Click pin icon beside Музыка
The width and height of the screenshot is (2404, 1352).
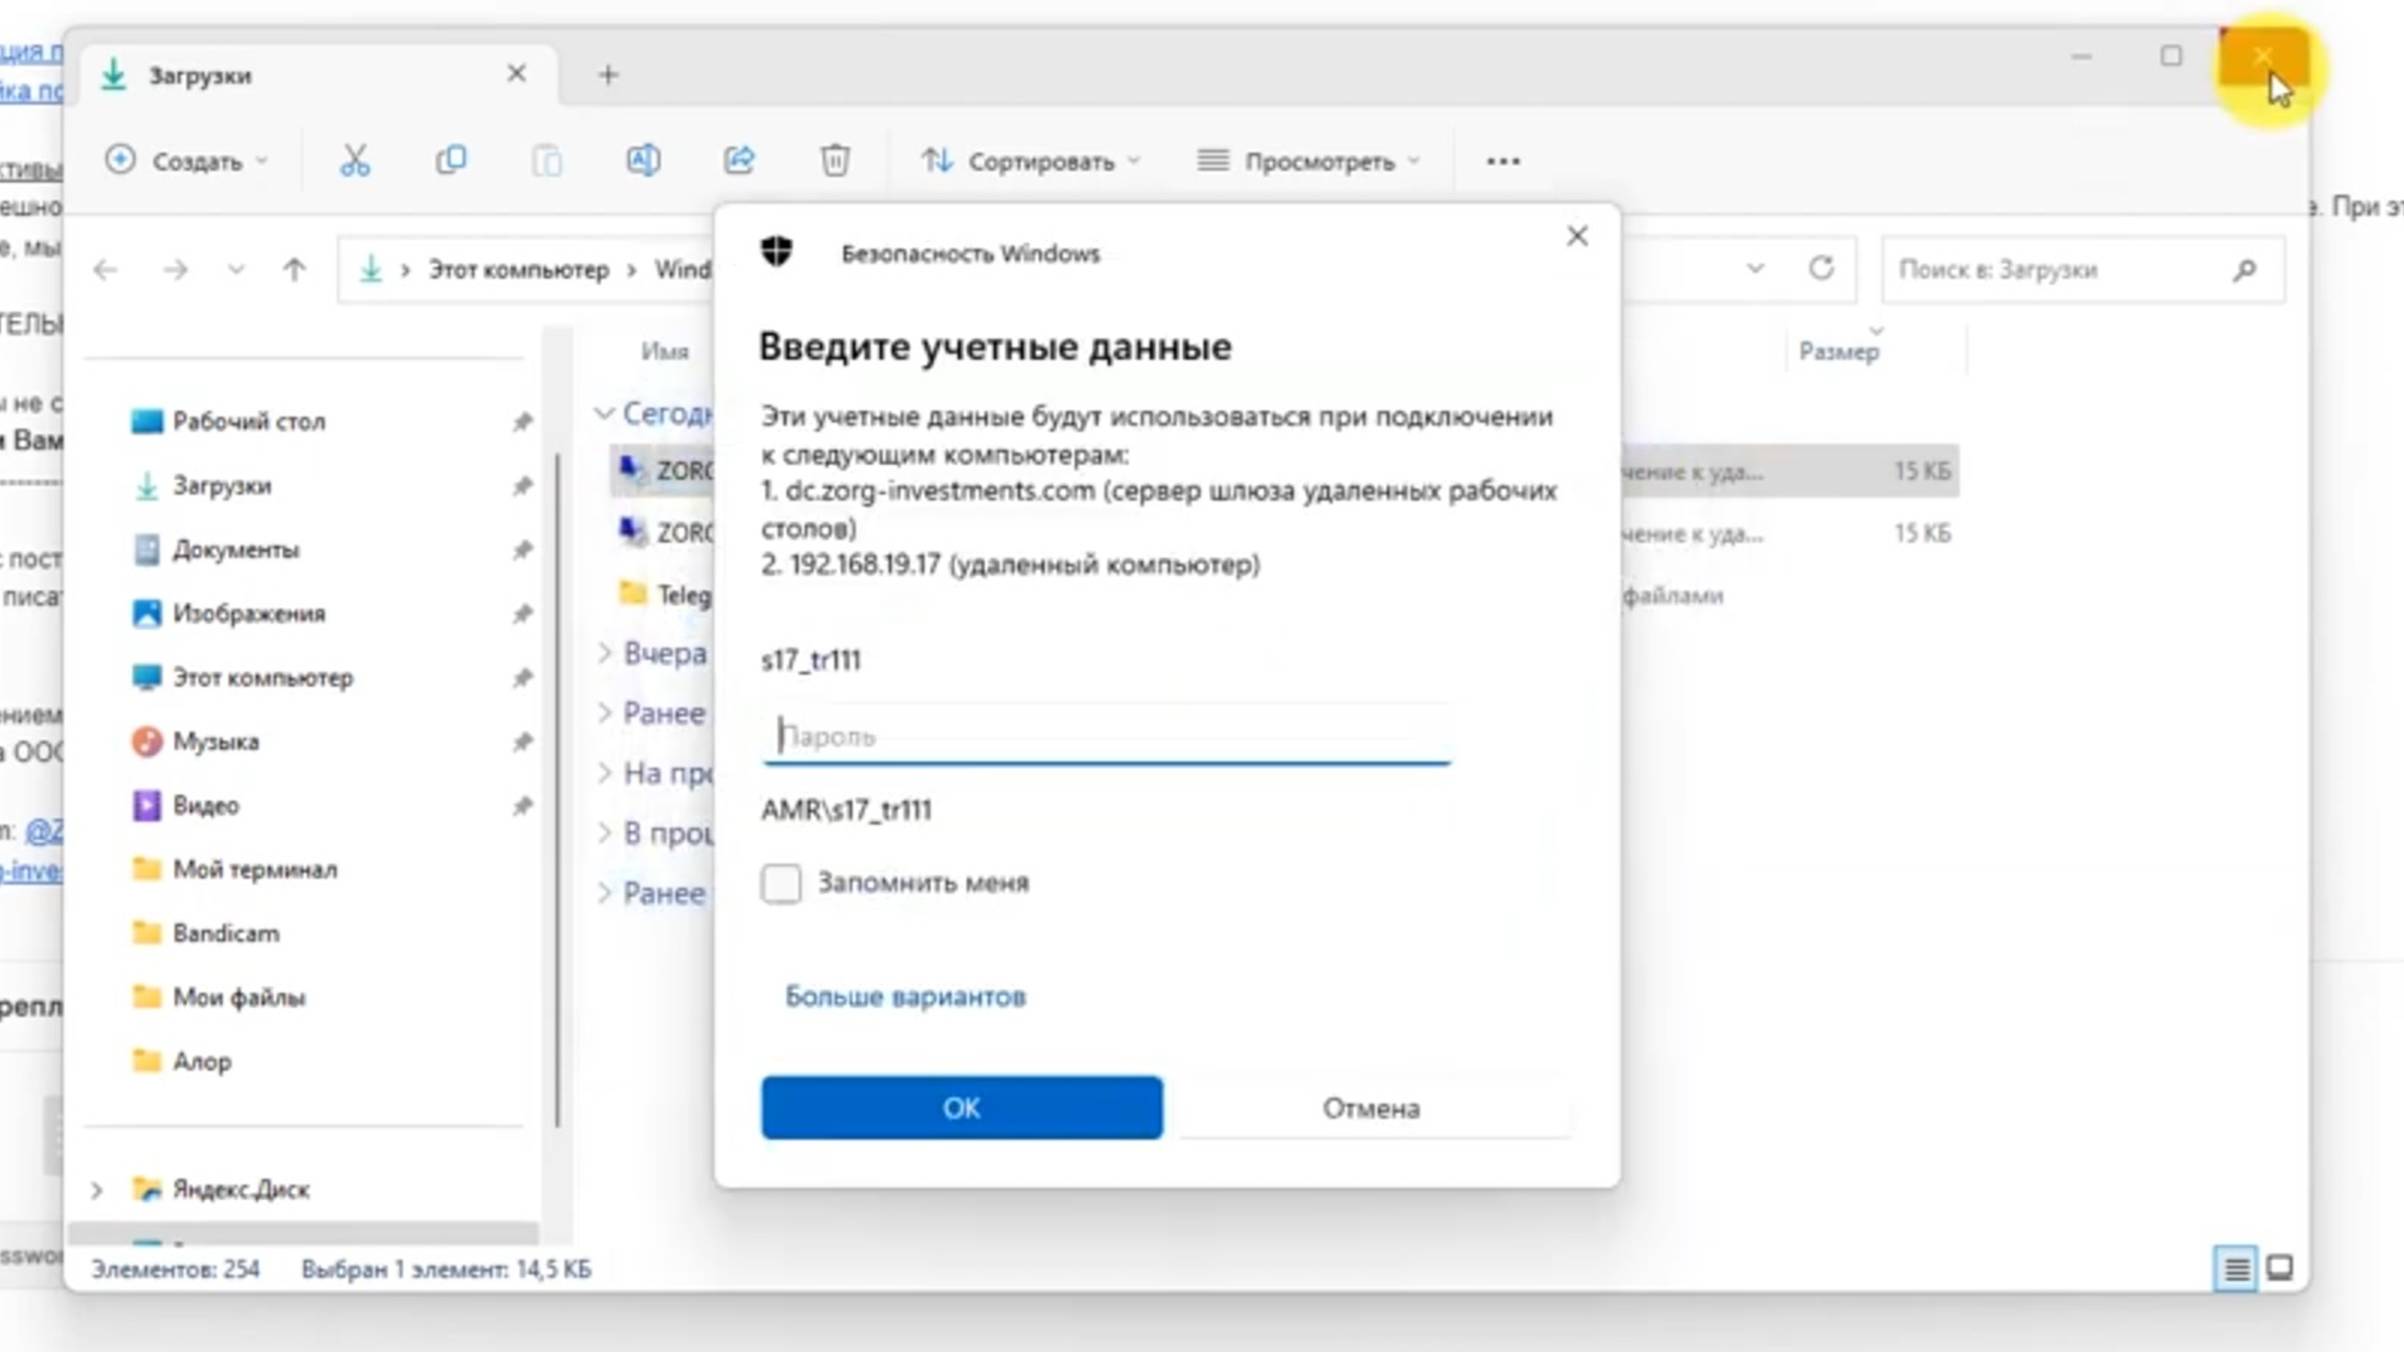522,741
